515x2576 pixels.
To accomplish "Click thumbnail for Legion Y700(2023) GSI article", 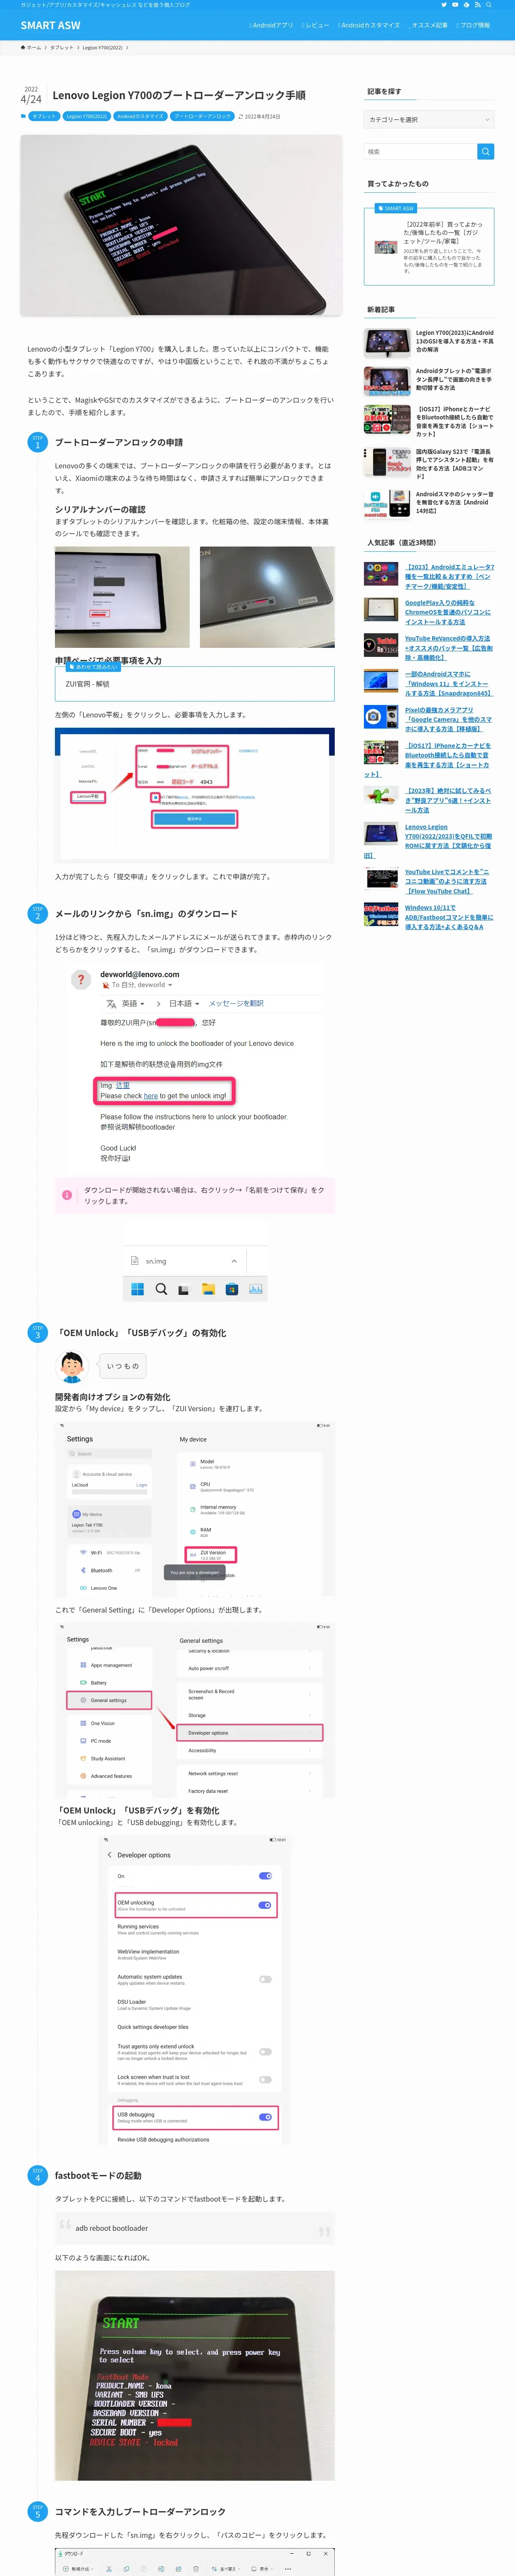I will pyautogui.click(x=387, y=343).
